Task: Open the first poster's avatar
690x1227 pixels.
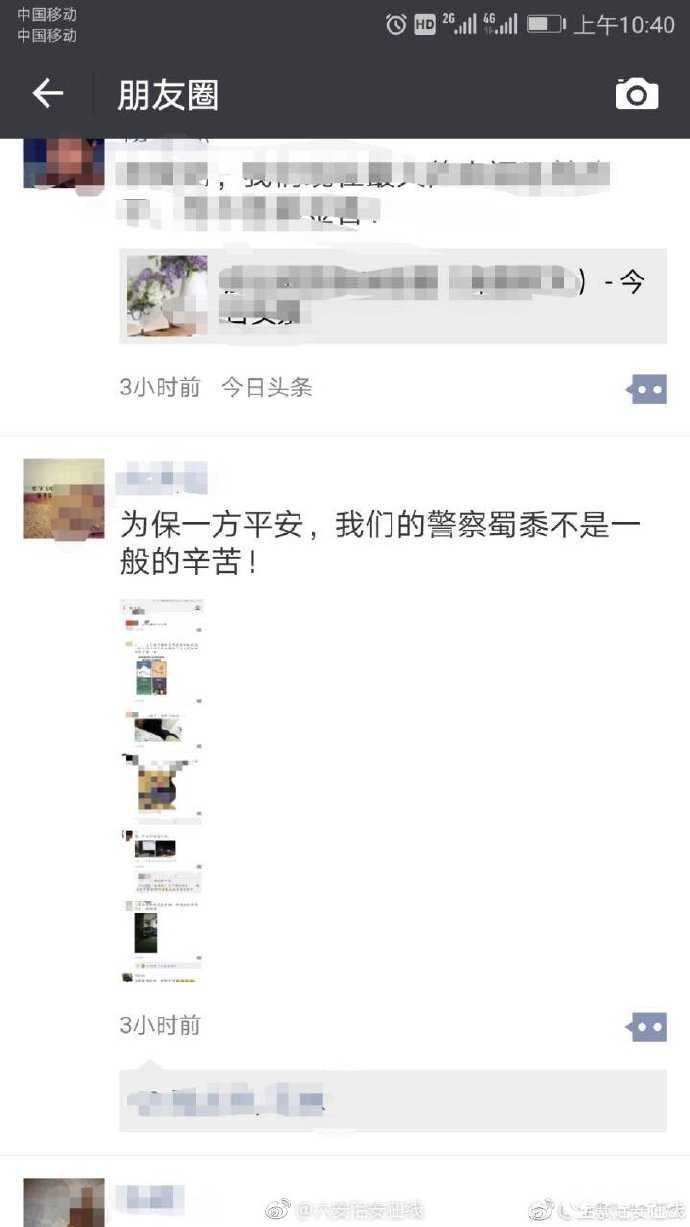Action: (x=64, y=162)
